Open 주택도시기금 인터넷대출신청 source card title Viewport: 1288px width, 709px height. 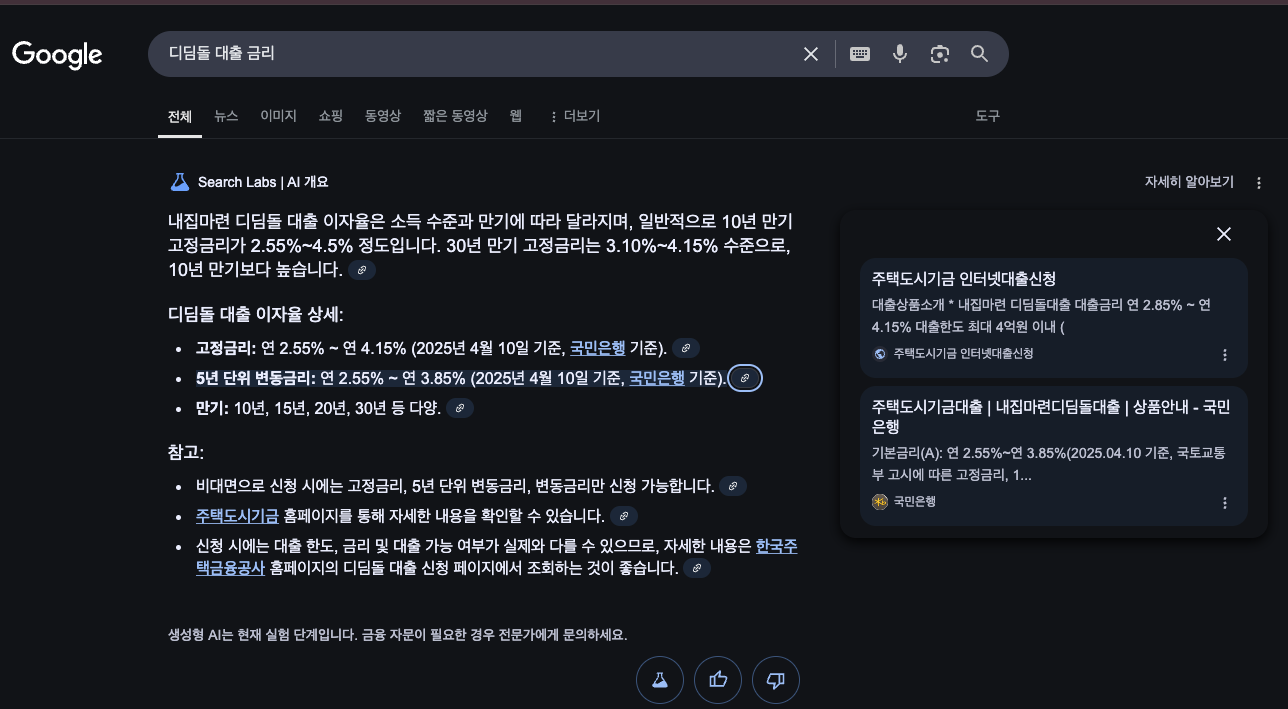tap(964, 279)
